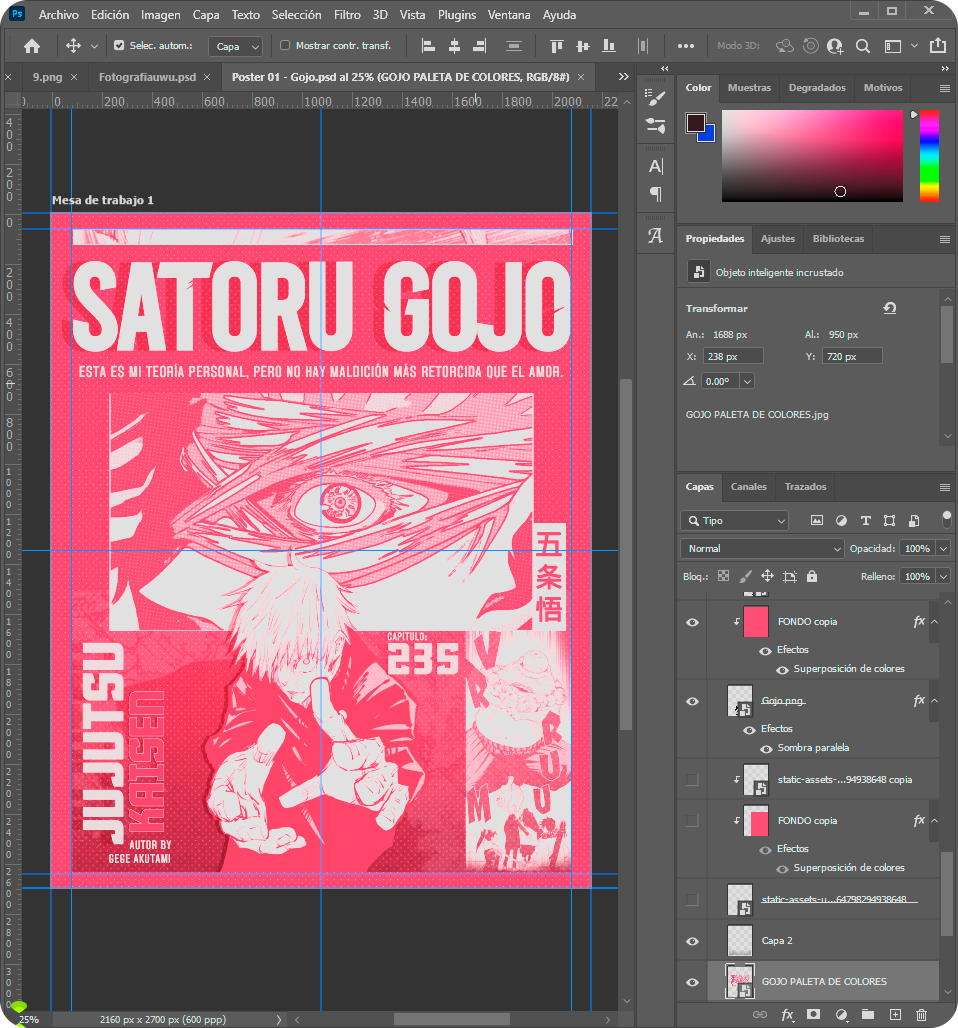Open the search magnifier icon at top
Viewport: 958px width, 1028px height.
862,46
